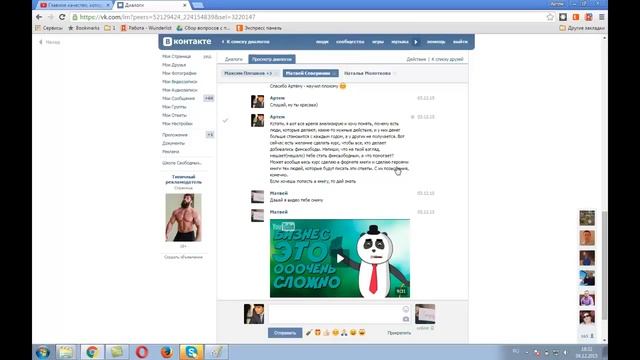Image resolution: width=640 pixels, height=360 pixels.
Task: Reload the page with the refresh icon
Action: (x=62, y=17)
